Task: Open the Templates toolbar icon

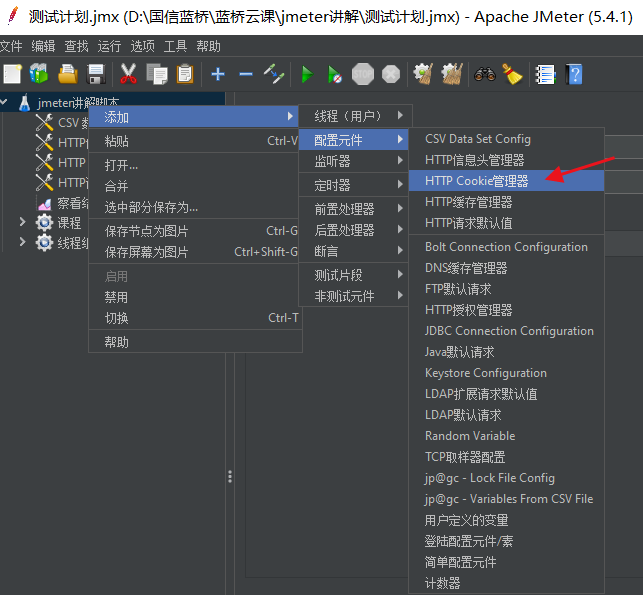Action: (39, 74)
